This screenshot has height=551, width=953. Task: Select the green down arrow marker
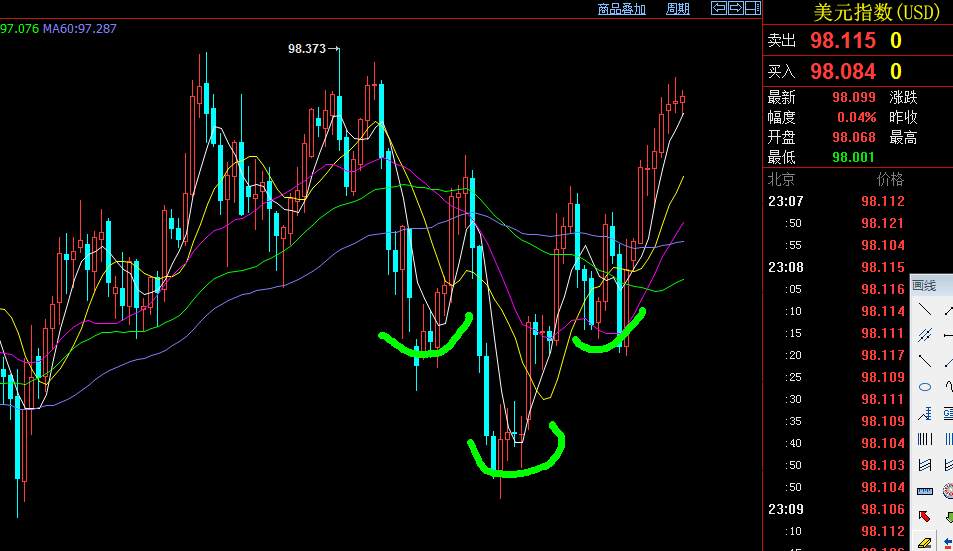pos(948,516)
